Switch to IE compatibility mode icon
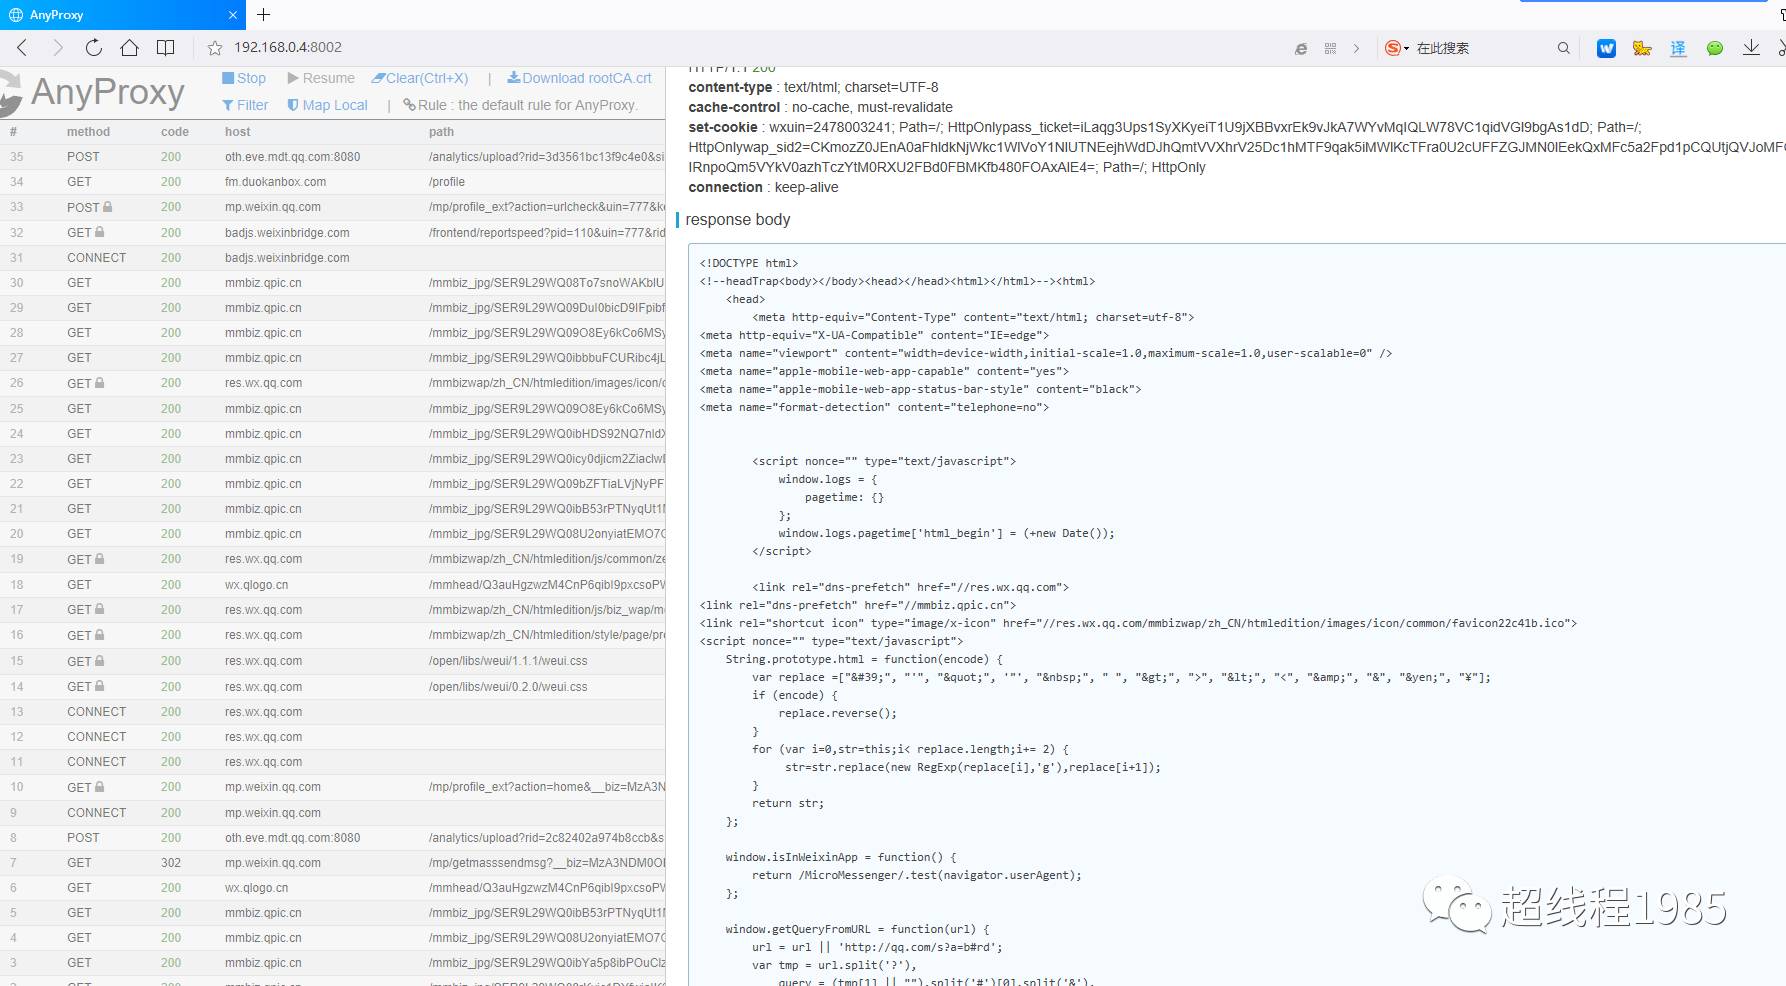 click(x=1301, y=48)
